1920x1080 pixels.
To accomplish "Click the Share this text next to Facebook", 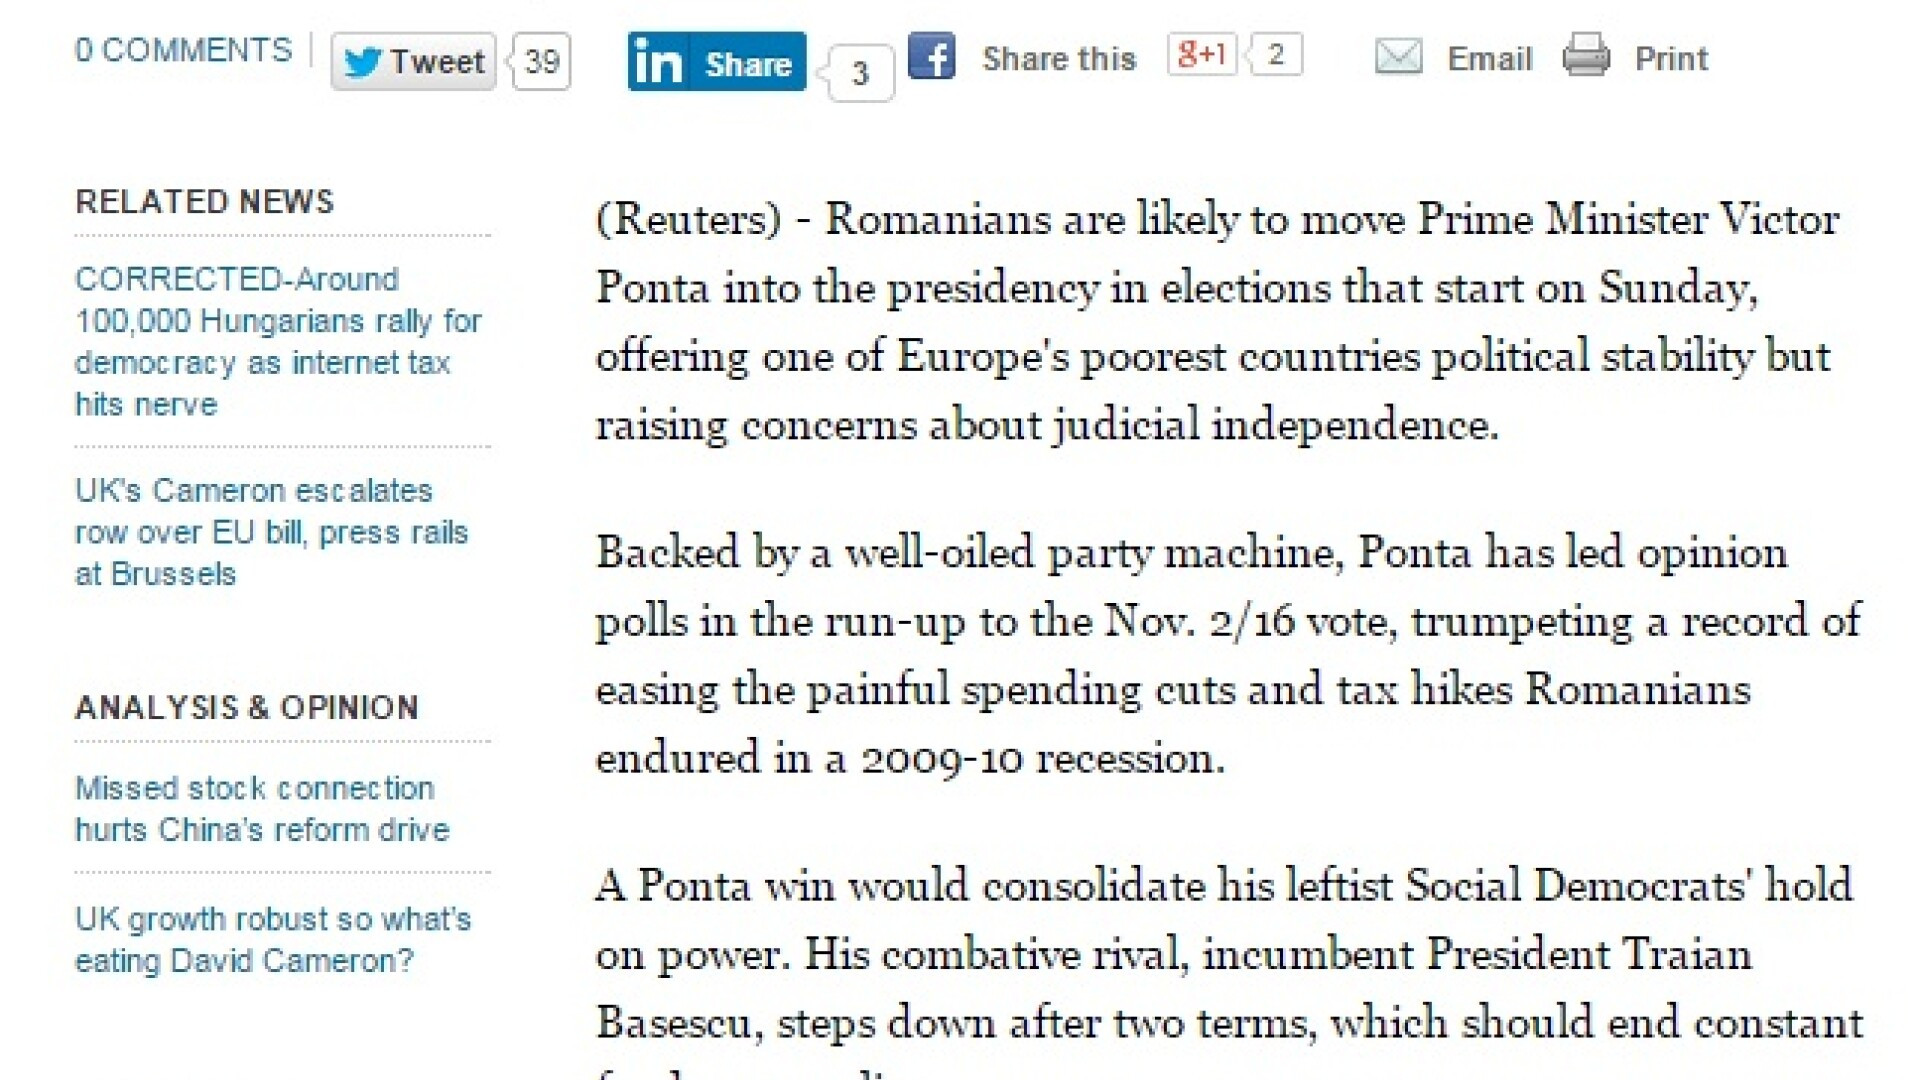I will click(1060, 57).
